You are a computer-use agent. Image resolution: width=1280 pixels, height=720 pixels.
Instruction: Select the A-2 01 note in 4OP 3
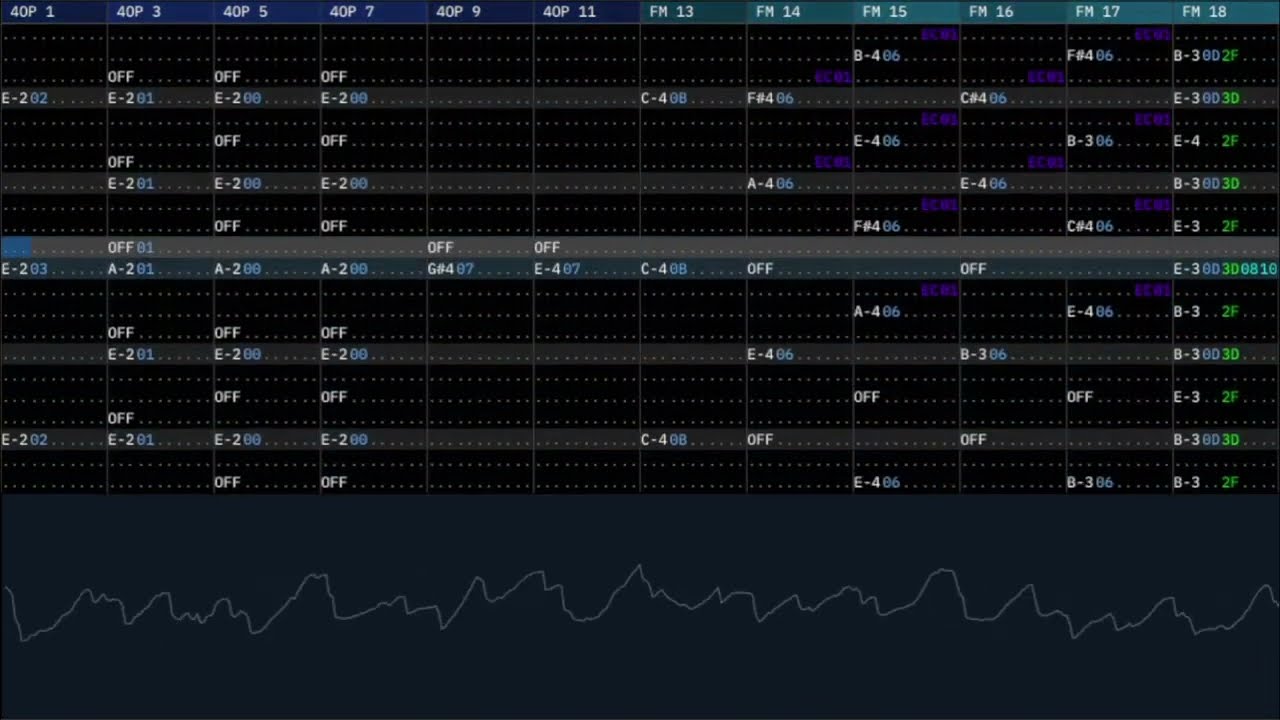click(131, 269)
